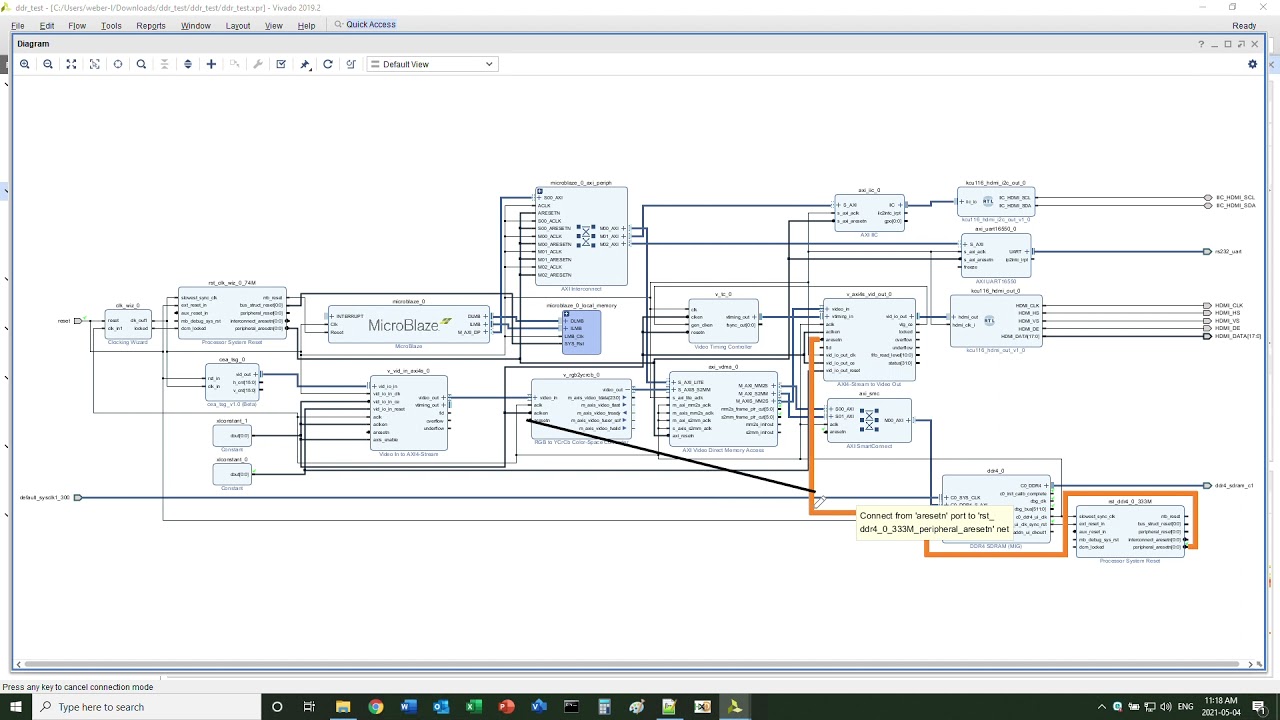1280x720 pixels.
Task: Select the clk_wiz_0 Clocking Wizard block
Action: pos(127,324)
